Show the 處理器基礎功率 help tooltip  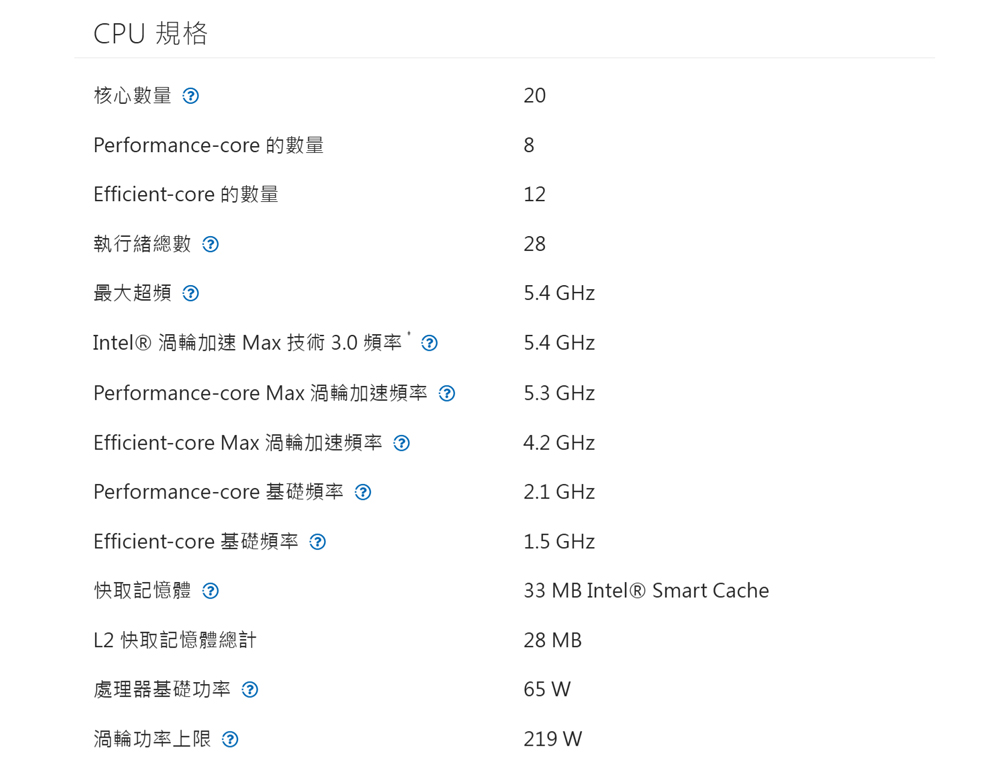point(250,690)
